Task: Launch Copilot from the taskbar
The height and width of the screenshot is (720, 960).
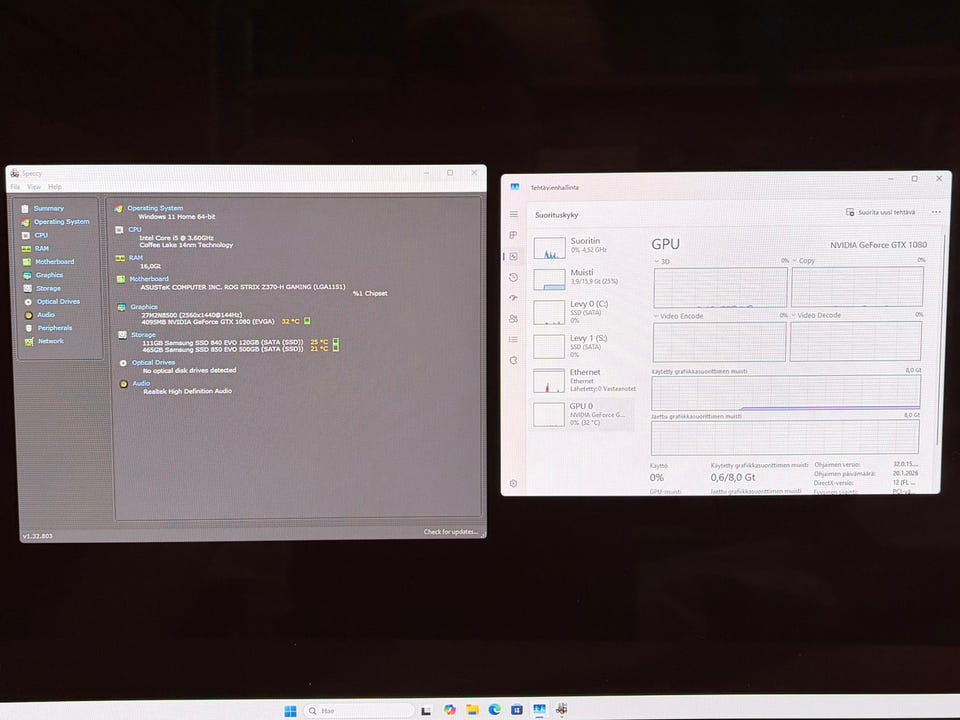Action: tap(450, 710)
